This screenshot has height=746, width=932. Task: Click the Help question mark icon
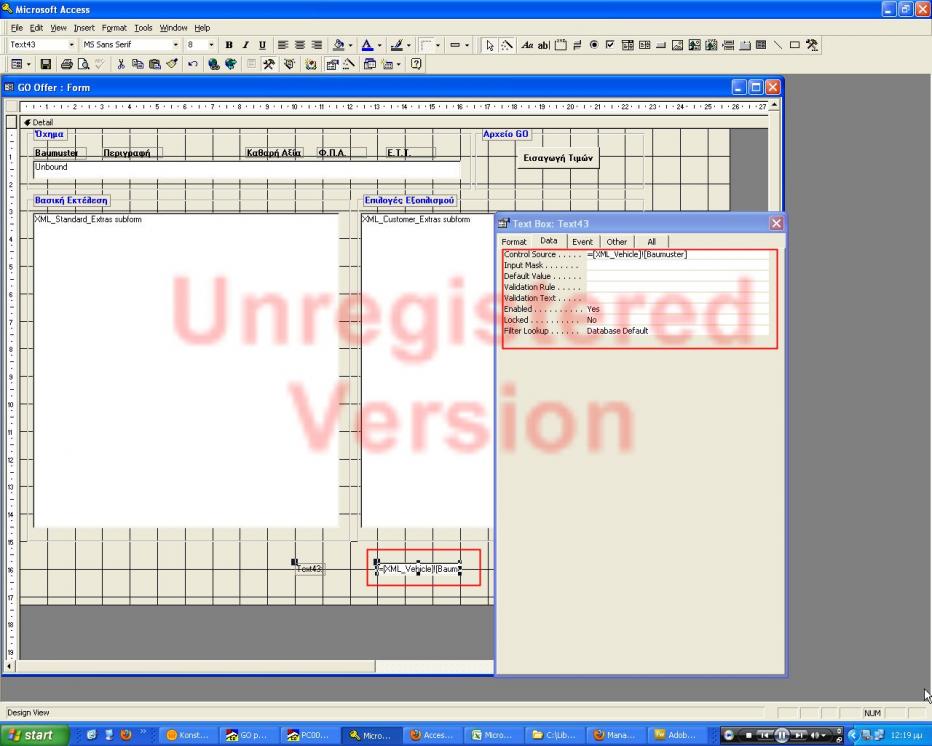[416, 64]
